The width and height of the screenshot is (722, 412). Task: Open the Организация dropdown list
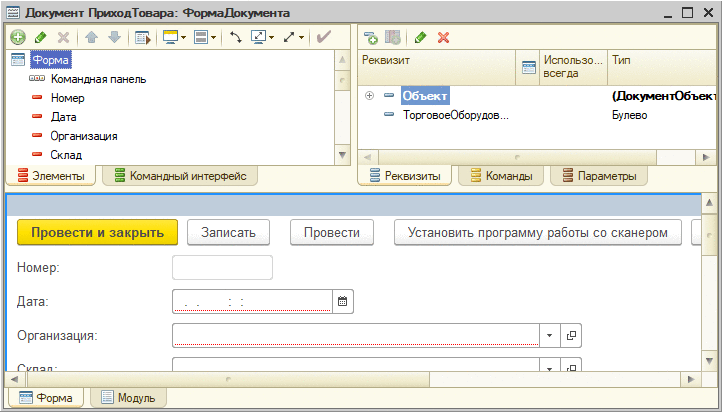point(549,336)
